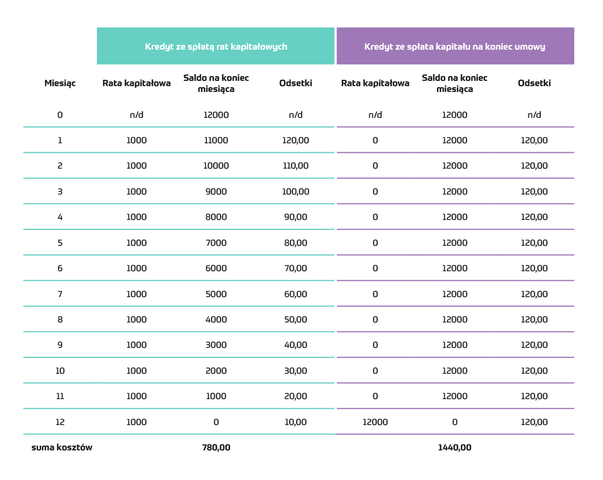Click the purple "Kredyt ze spłata kapitału na koniec umowy" header

pos(455,46)
